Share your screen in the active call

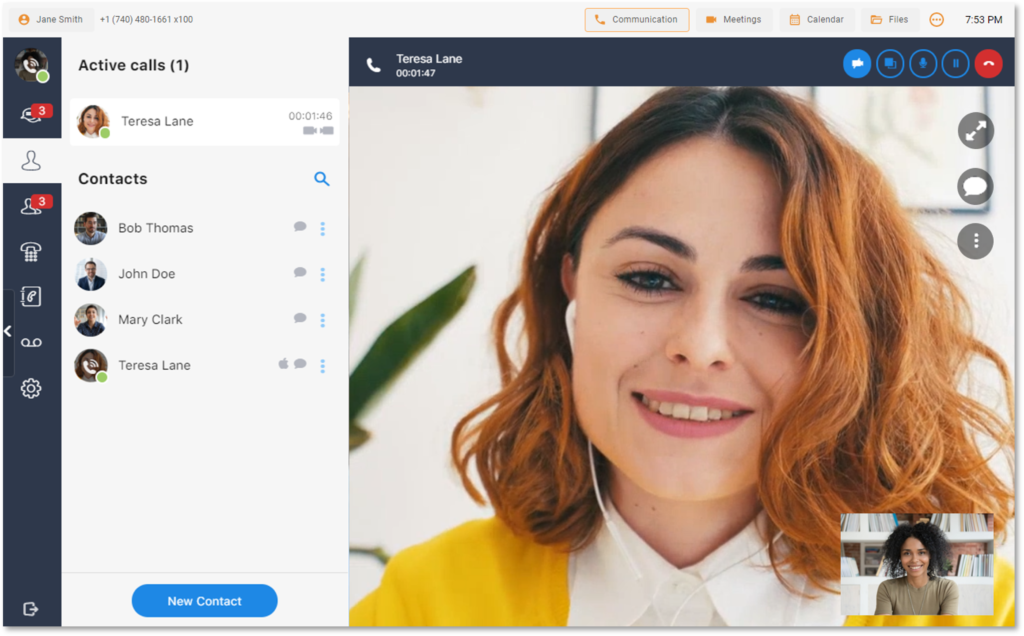click(890, 63)
